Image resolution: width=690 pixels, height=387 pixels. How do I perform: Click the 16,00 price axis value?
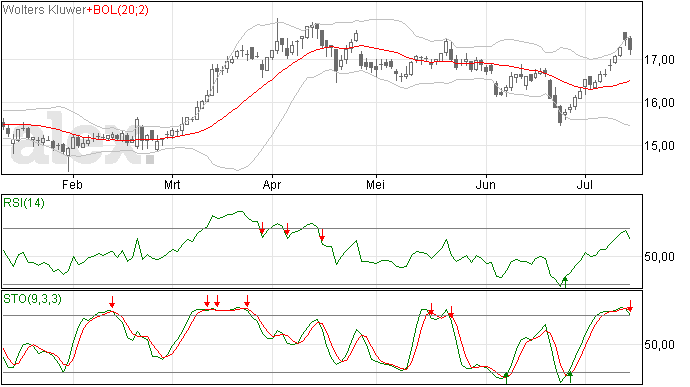pos(659,103)
